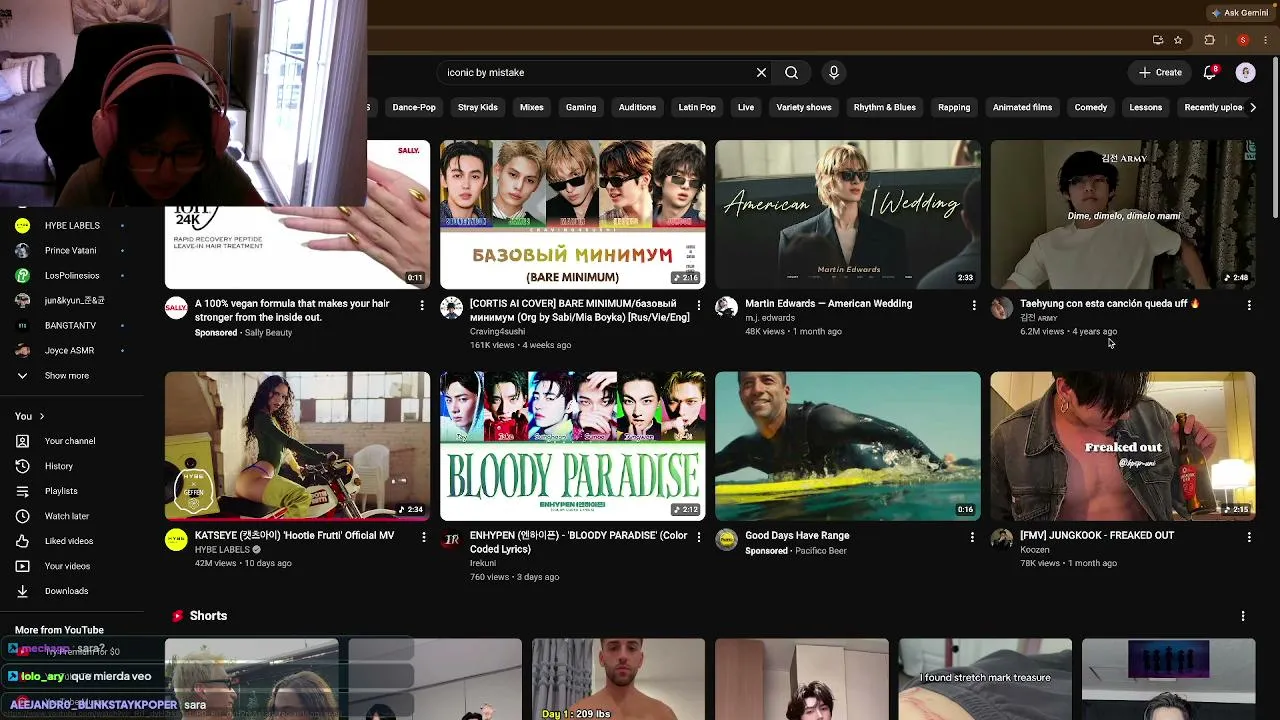Click the Martin Edwards — American Wedding title
1280x720 pixels.
(829, 303)
